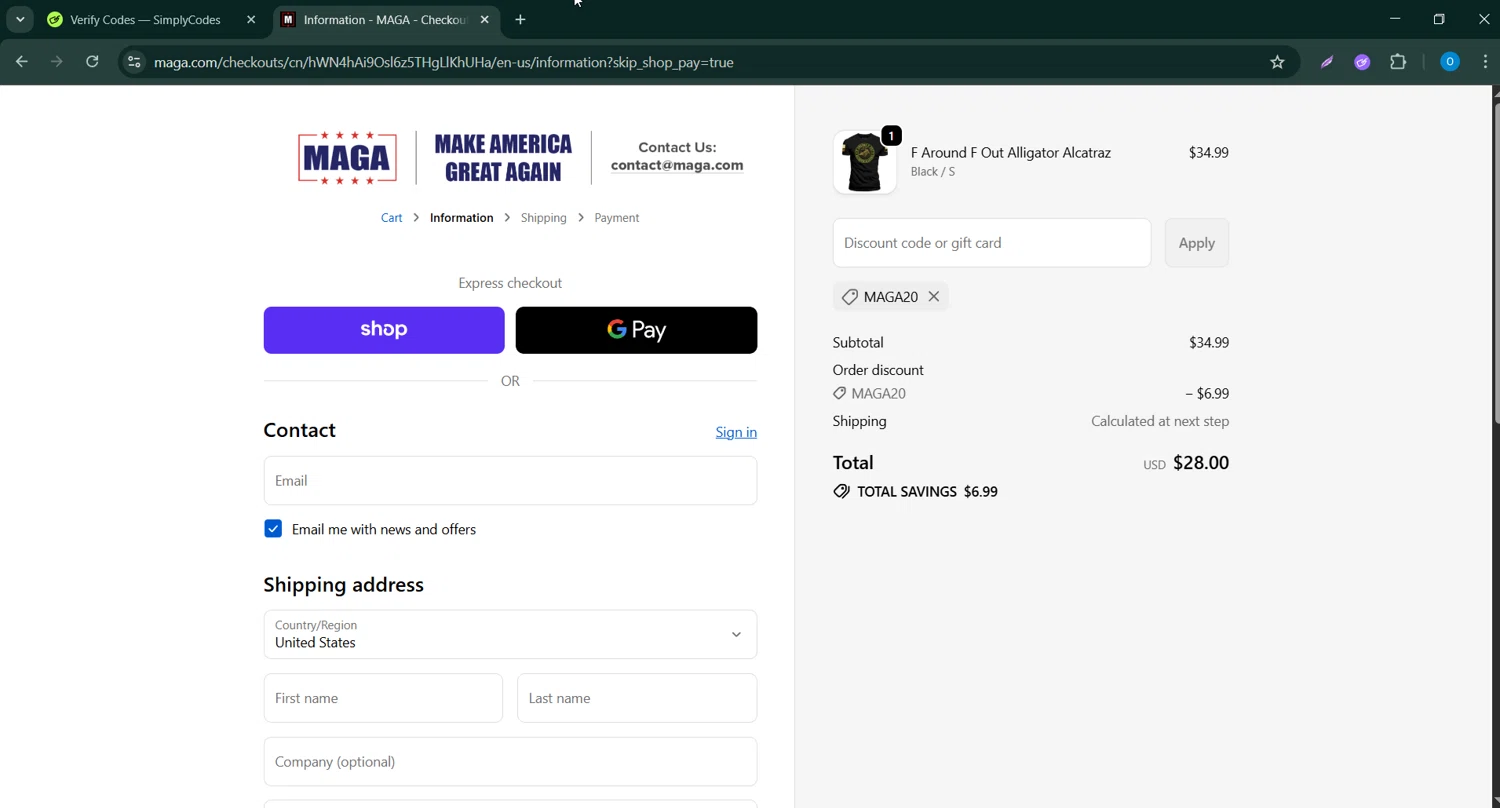Image resolution: width=1500 pixels, height=808 pixels.
Task: Open the purple feather extension icon
Action: (x=1327, y=62)
